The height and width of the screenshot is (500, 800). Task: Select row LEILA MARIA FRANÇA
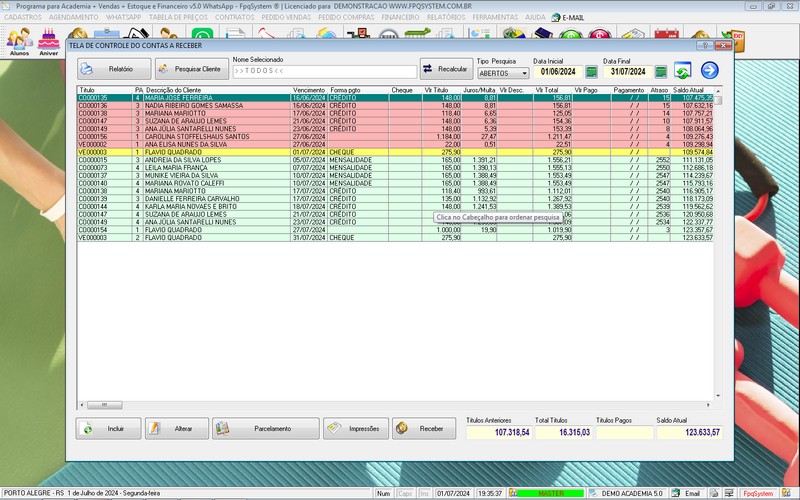(395, 168)
